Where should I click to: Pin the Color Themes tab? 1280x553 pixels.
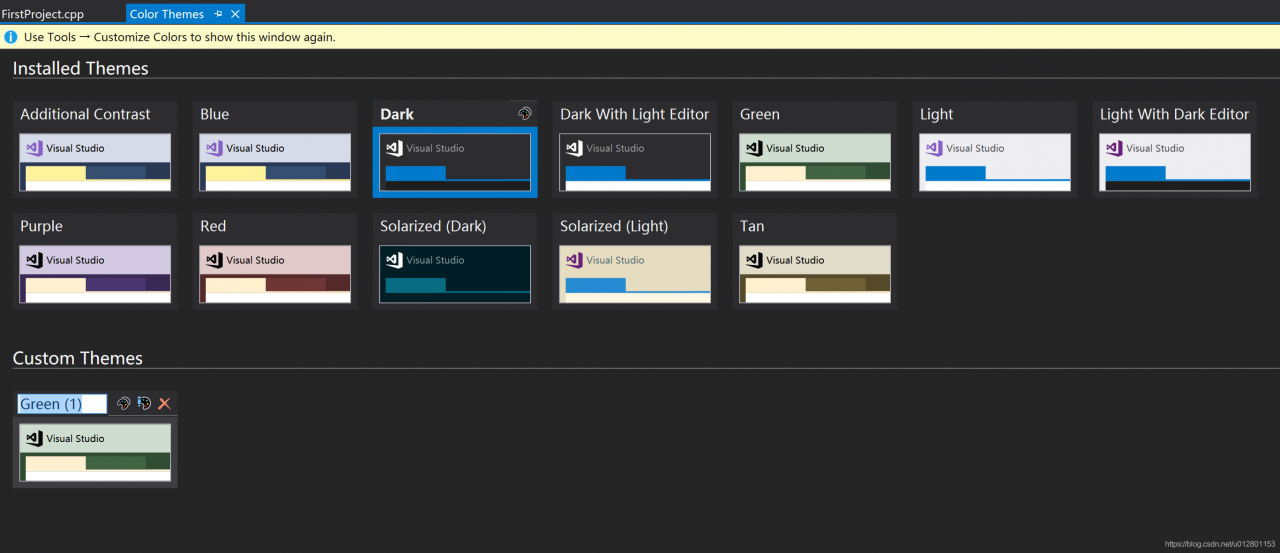click(x=219, y=14)
